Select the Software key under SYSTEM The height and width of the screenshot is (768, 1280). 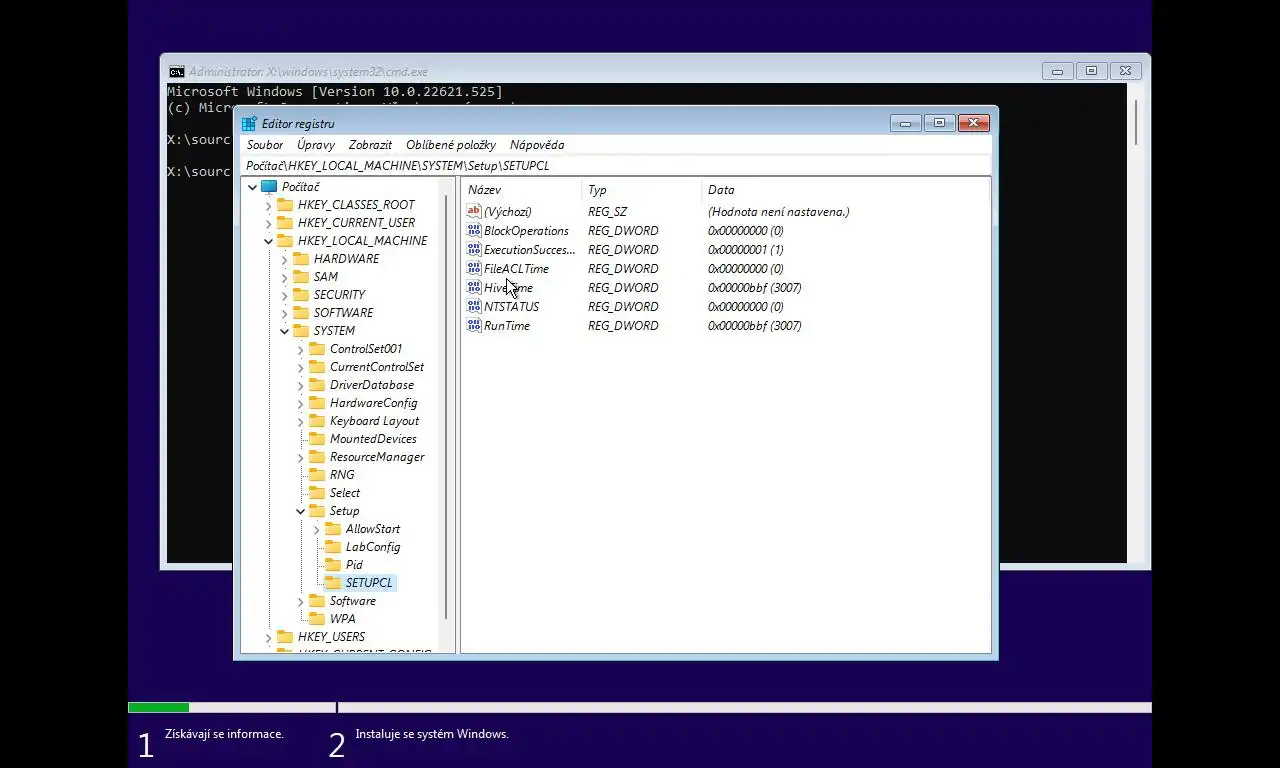tap(353, 601)
